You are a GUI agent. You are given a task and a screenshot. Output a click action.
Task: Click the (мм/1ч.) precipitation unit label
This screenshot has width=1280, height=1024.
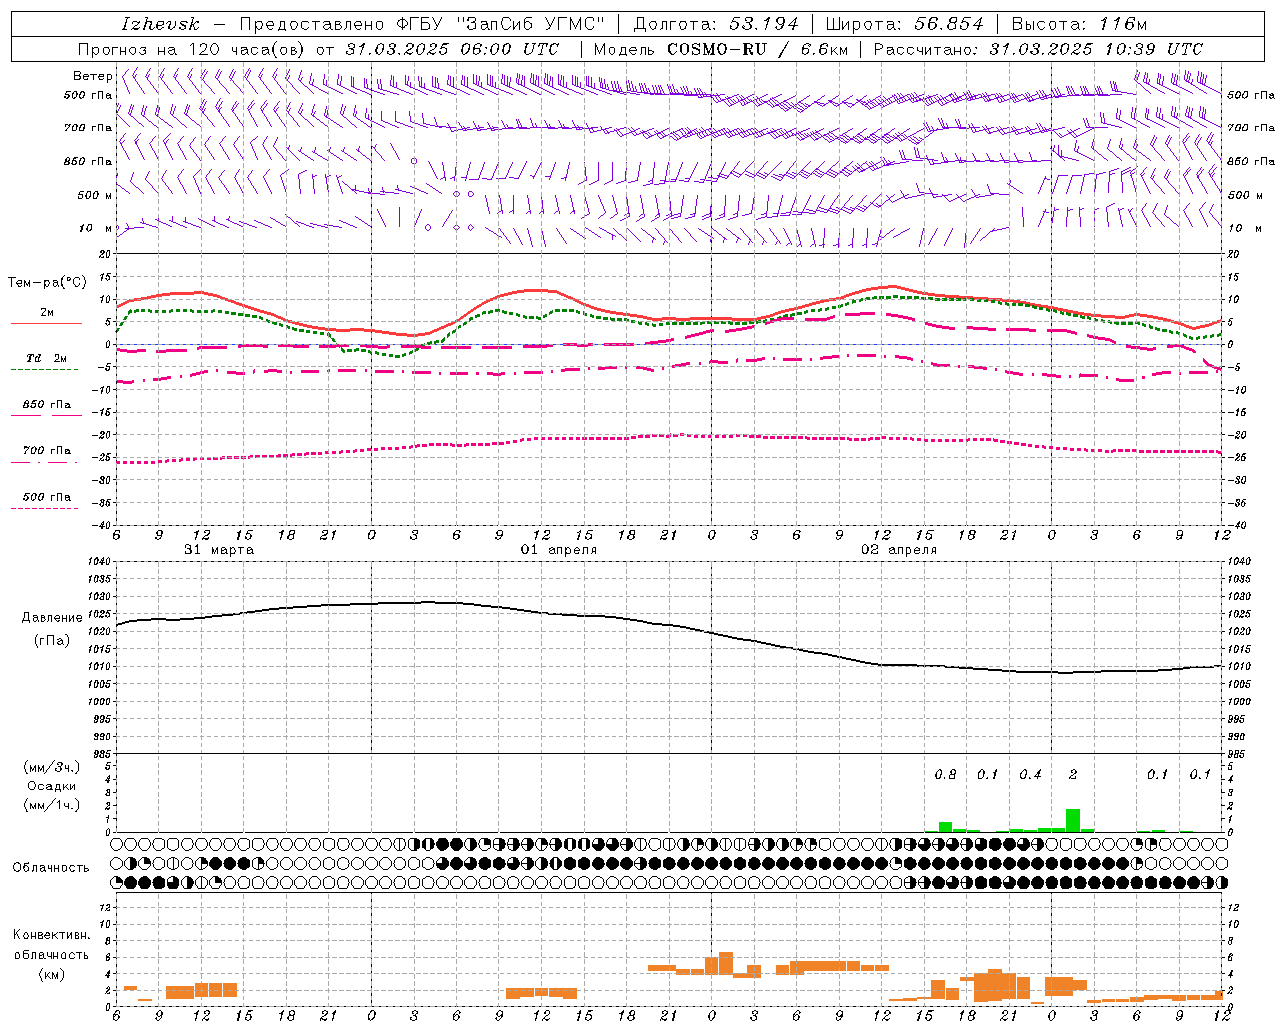pos(51,805)
